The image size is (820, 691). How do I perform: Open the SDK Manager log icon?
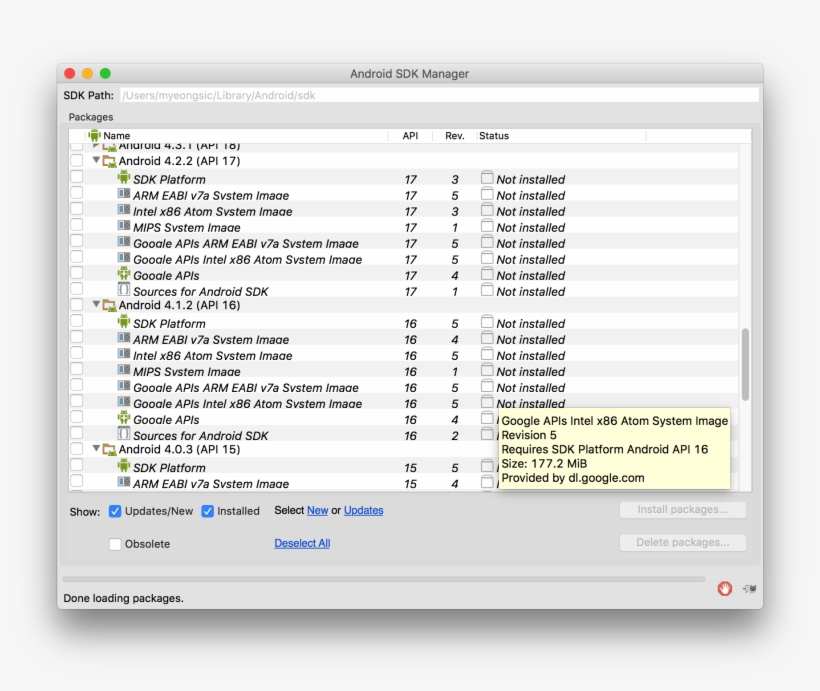pos(749,588)
